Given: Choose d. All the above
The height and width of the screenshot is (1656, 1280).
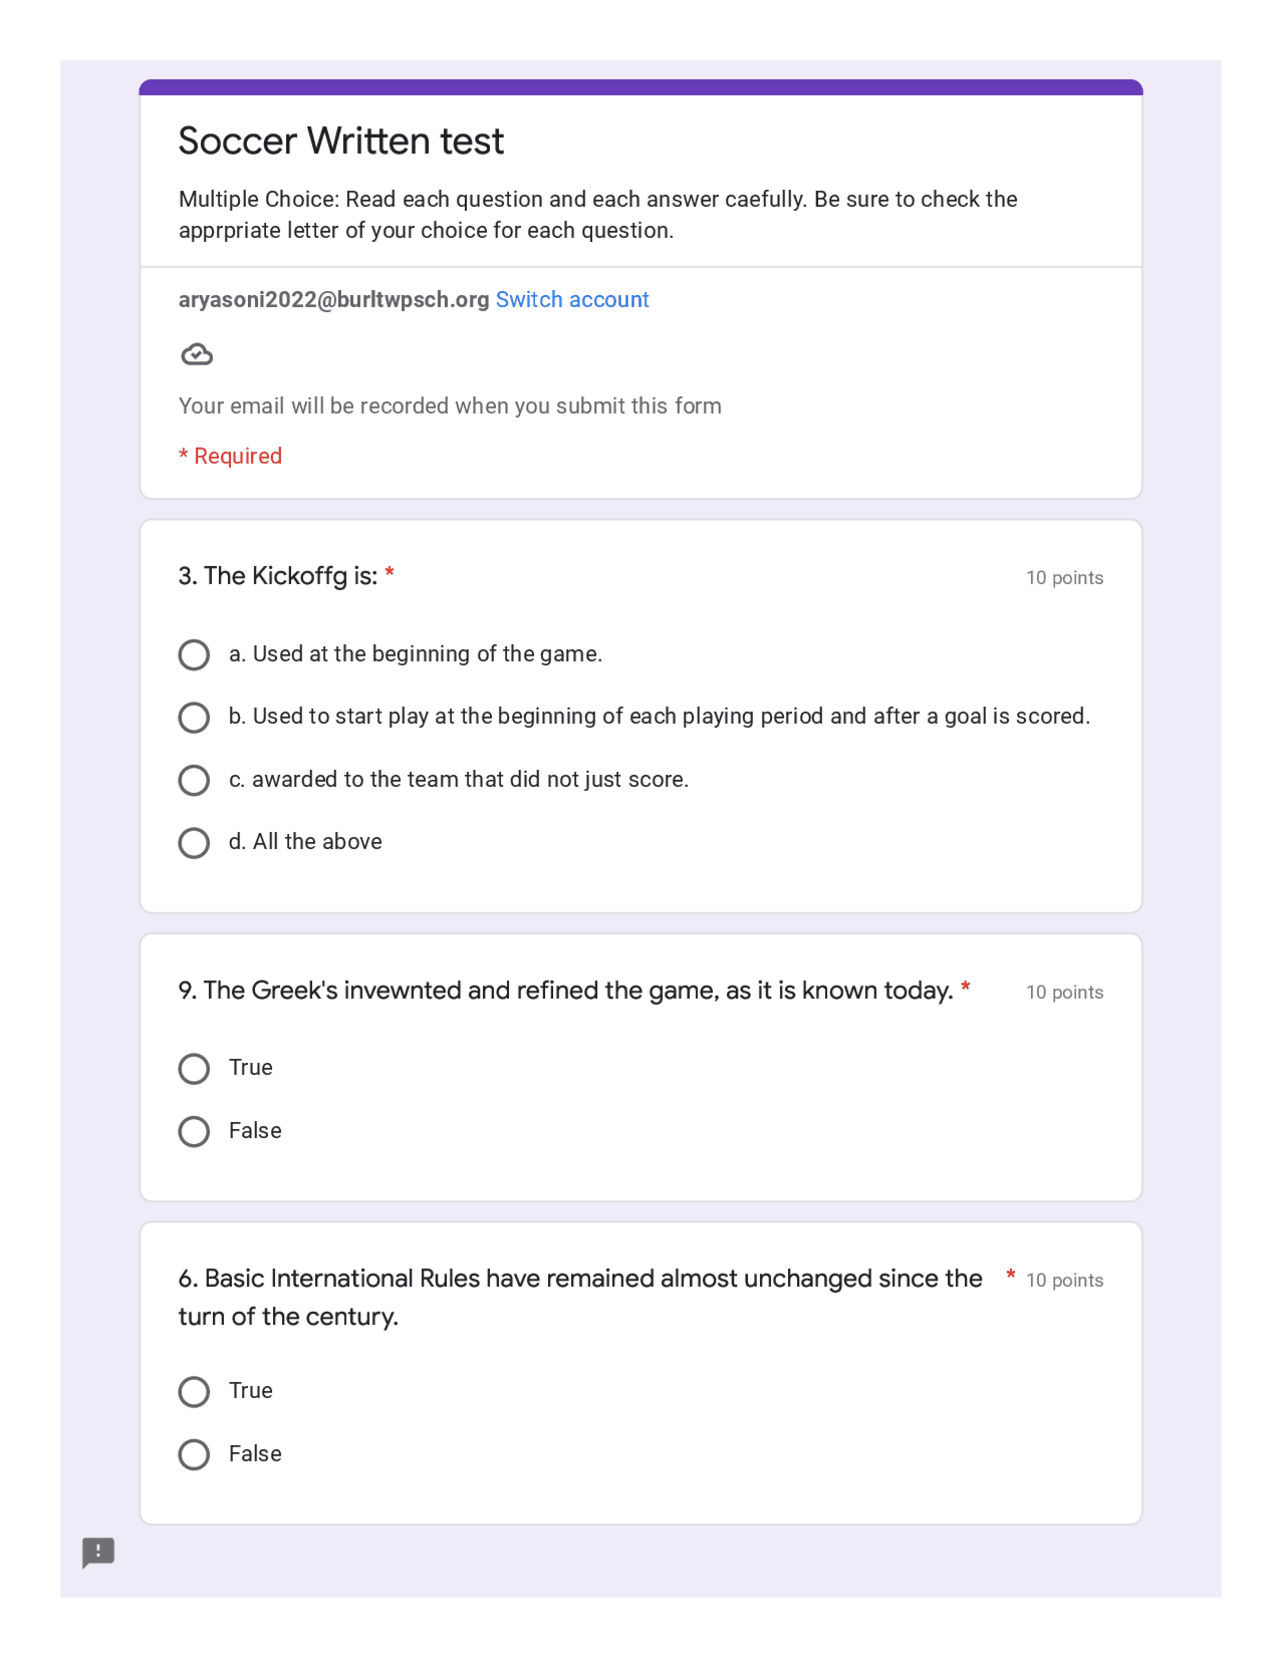Looking at the screenshot, I should coord(194,843).
